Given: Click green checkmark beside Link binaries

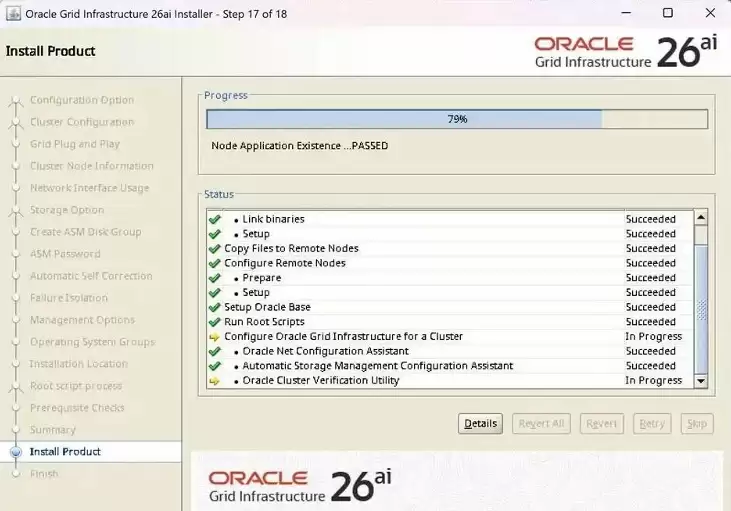Looking at the screenshot, I should (x=214, y=219).
